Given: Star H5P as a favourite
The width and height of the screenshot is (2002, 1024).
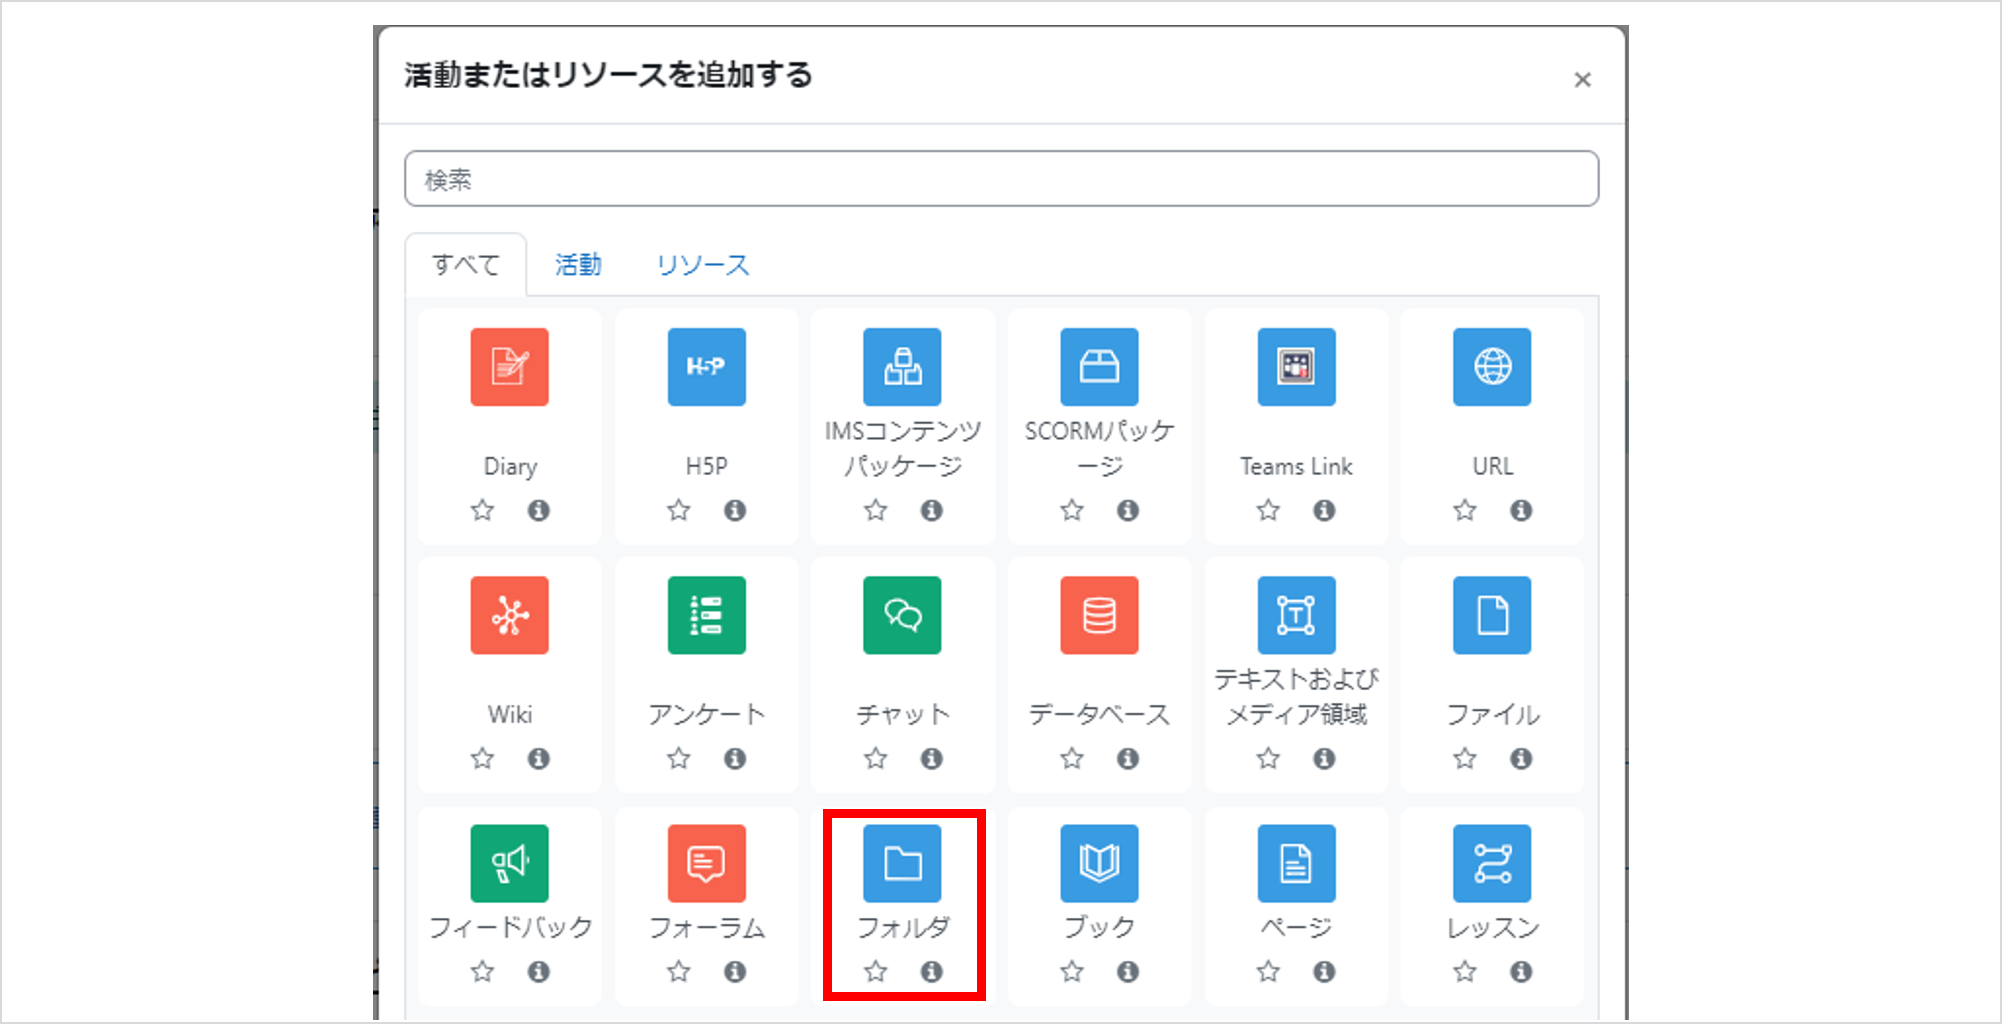Looking at the screenshot, I should pos(679,510).
